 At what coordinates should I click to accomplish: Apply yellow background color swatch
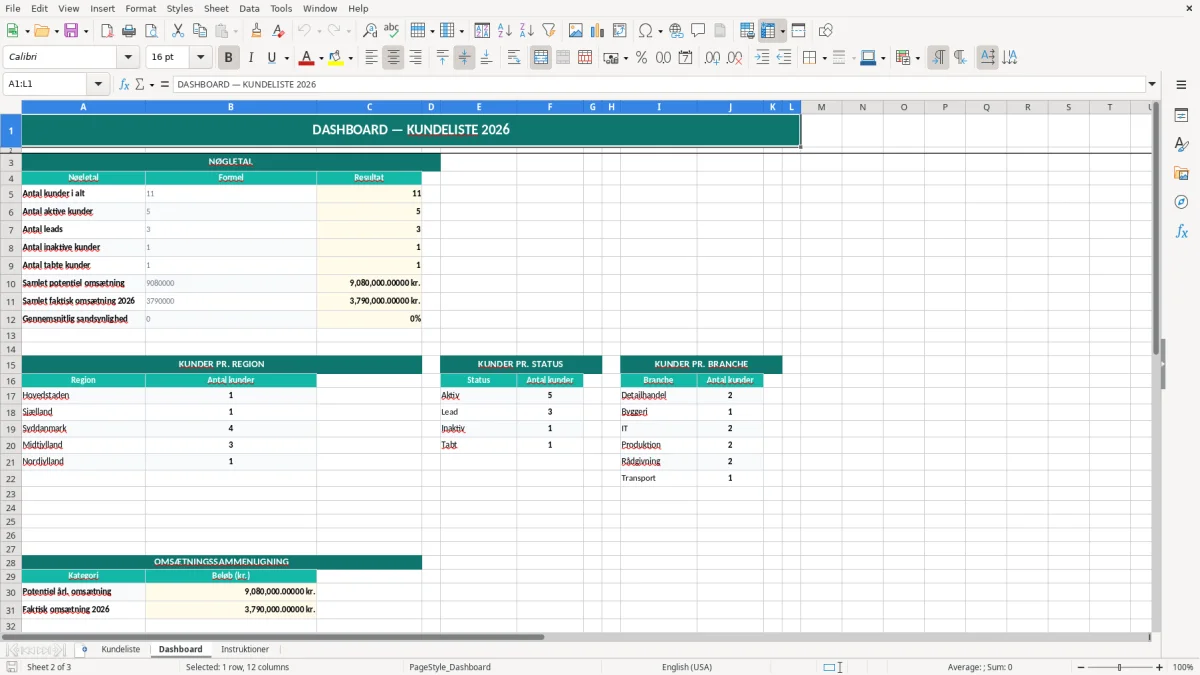coord(336,58)
